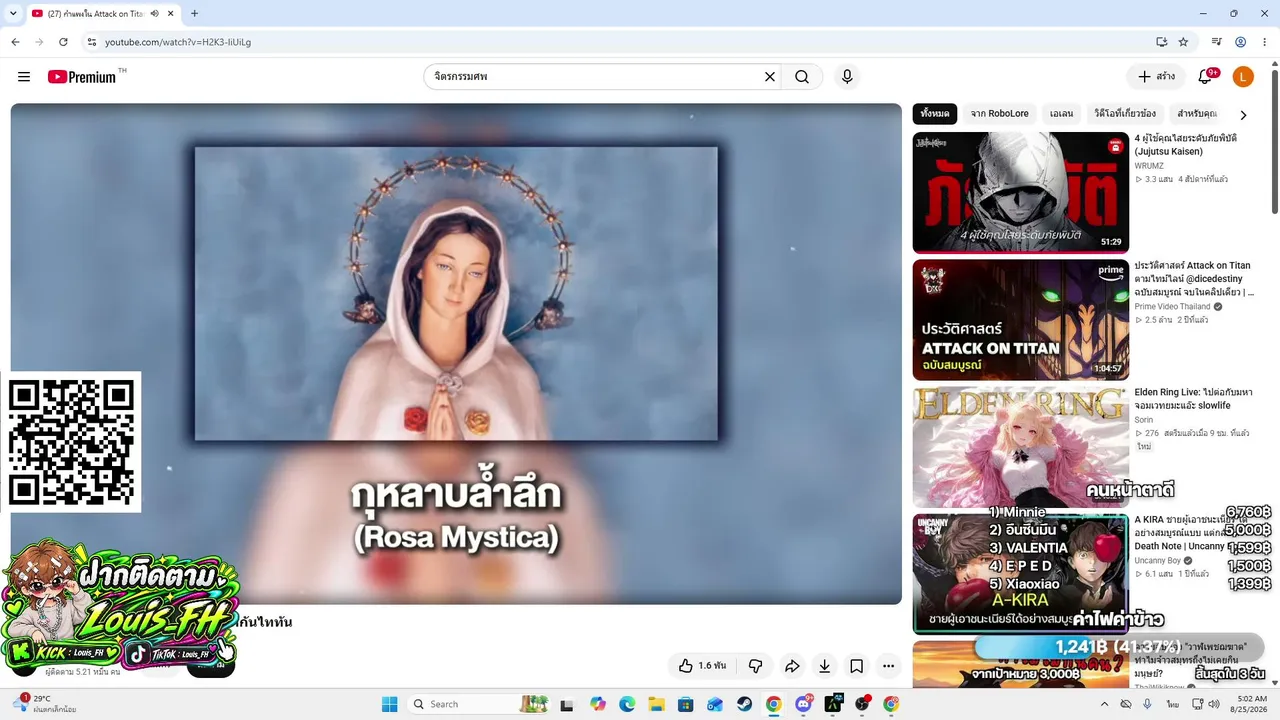Click the browser address bar URL
This screenshot has width=1280, height=720.
(178, 42)
